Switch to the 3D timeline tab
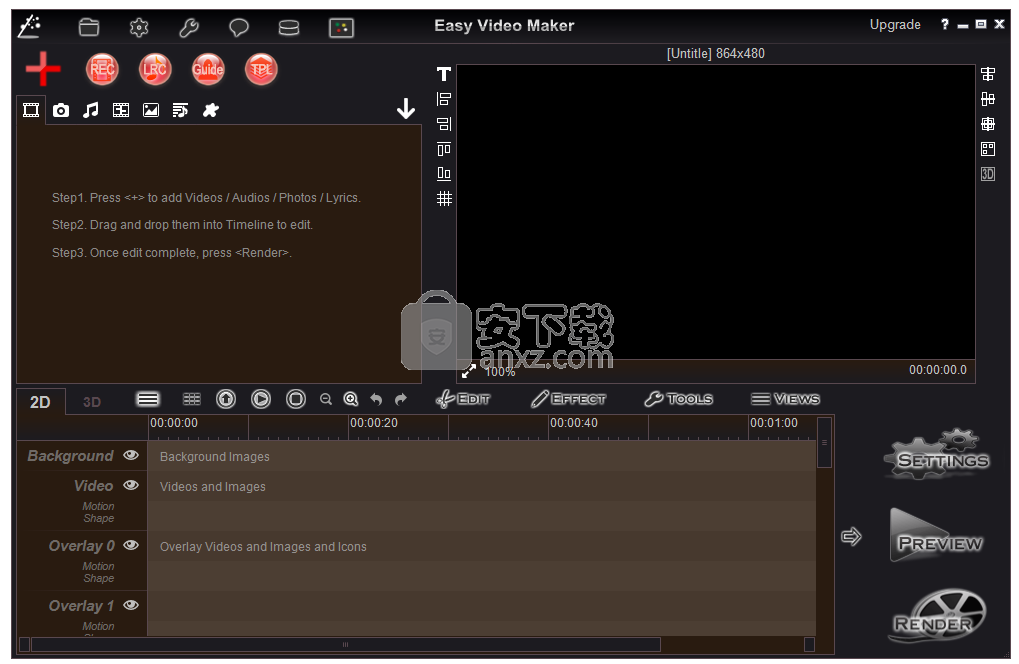The image size is (1019, 664). [92, 402]
